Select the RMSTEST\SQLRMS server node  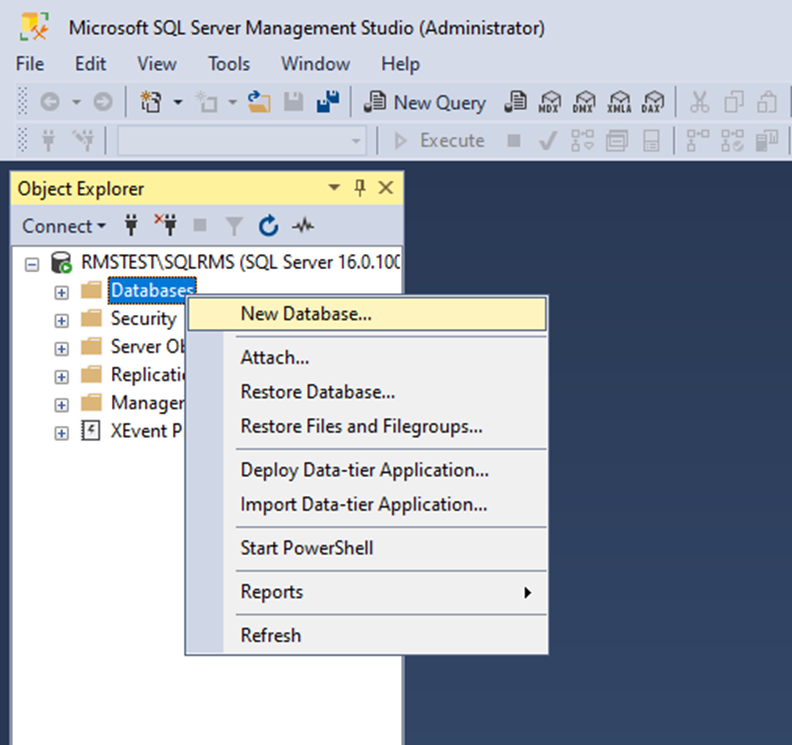[240, 263]
